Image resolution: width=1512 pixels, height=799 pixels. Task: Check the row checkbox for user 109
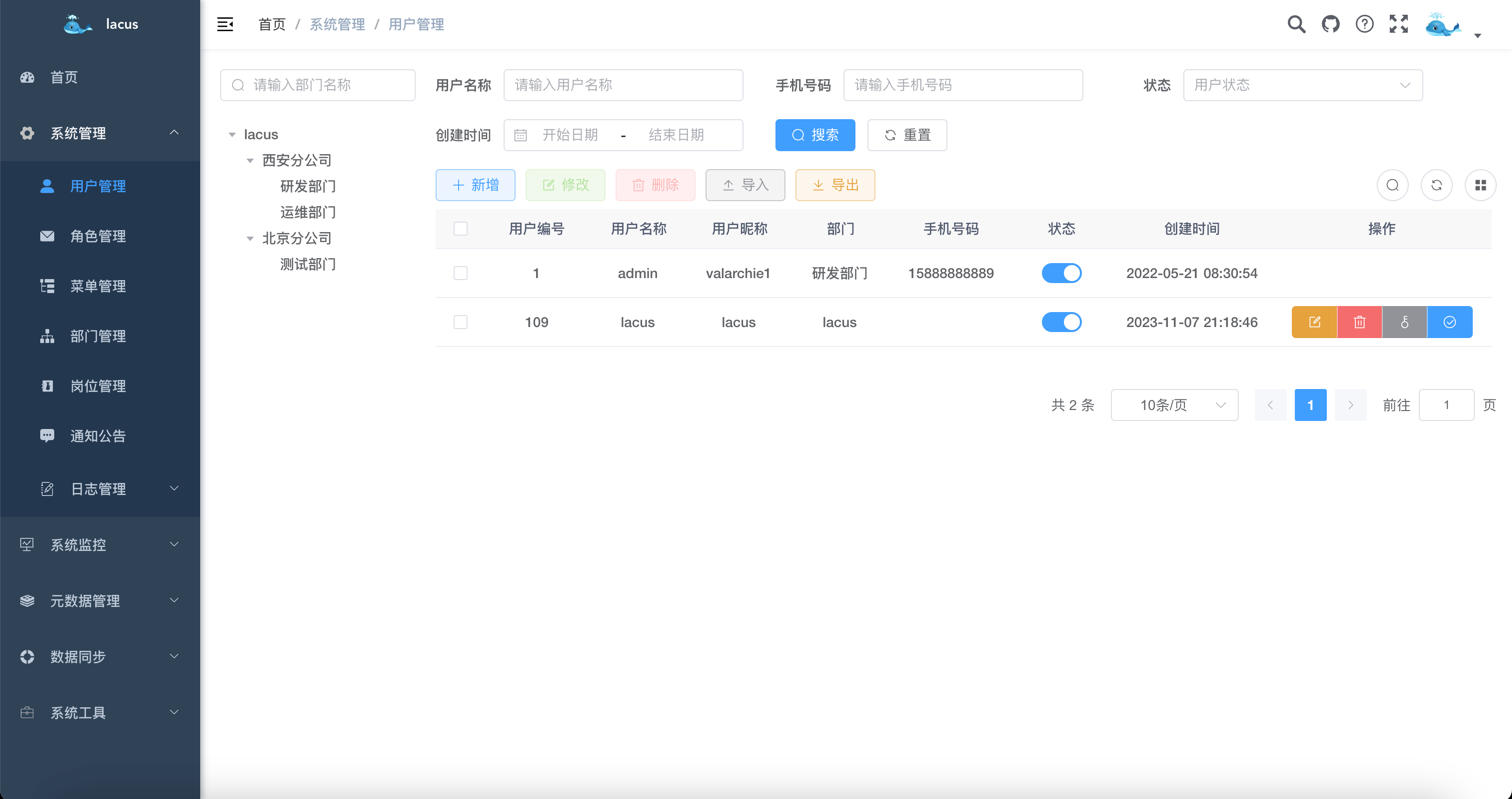point(460,322)
